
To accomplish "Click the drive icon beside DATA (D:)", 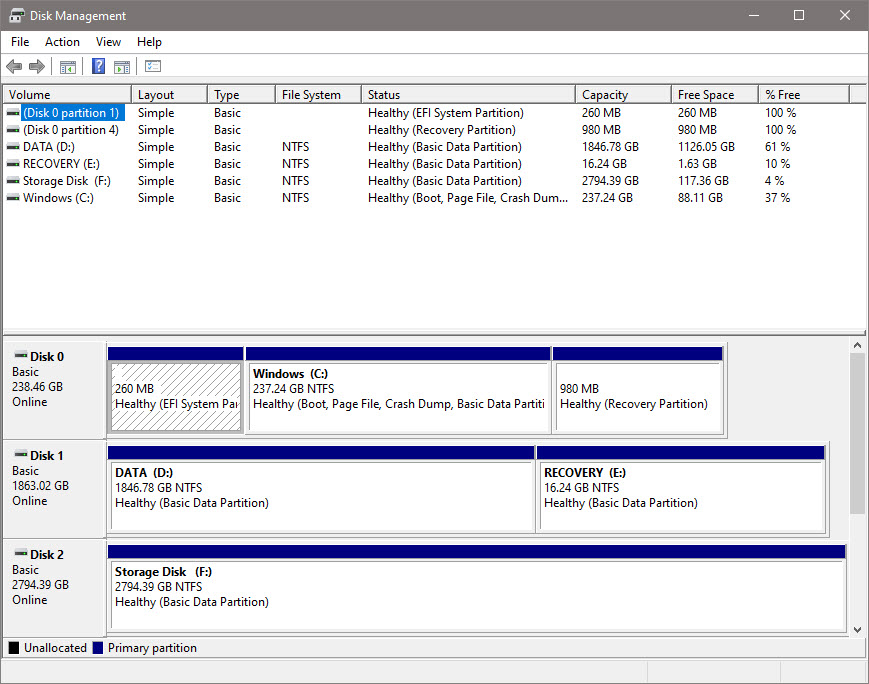I will pyautogui.click(x=13, y=147).
